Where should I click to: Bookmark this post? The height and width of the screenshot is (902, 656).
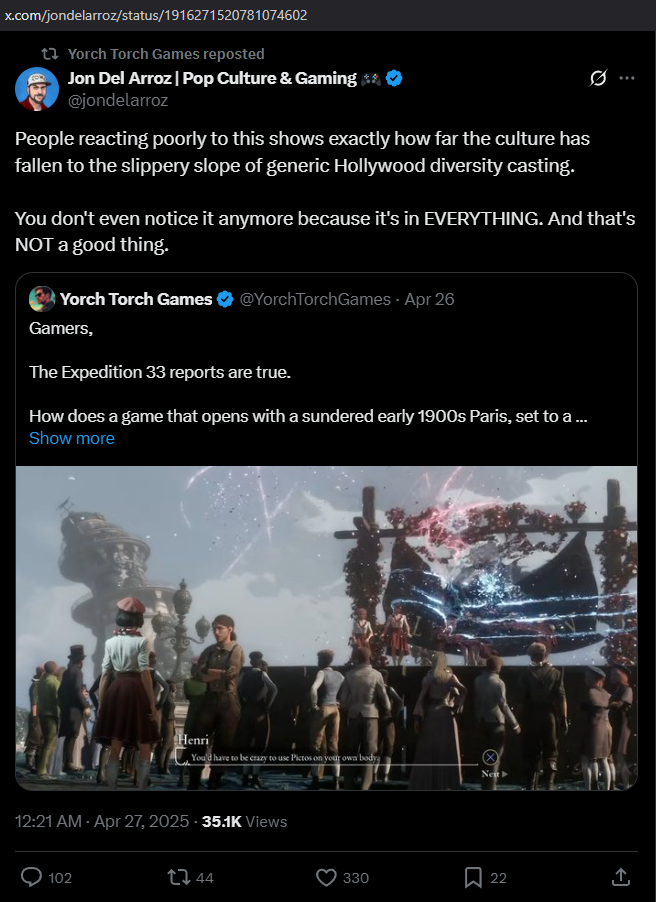tap(473, 877)
